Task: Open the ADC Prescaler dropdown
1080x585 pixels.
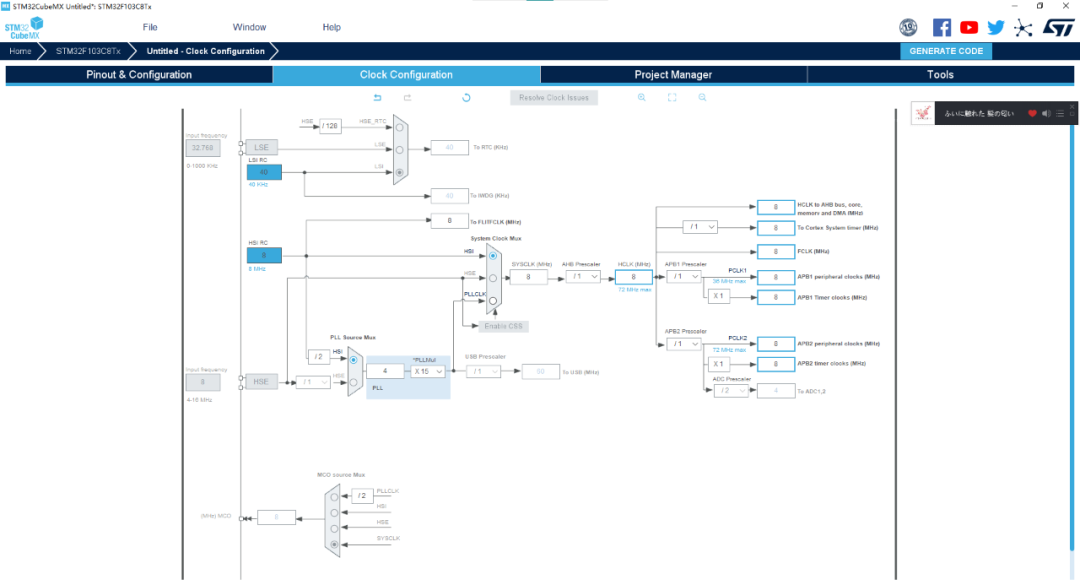Action: tap(731, 391)
